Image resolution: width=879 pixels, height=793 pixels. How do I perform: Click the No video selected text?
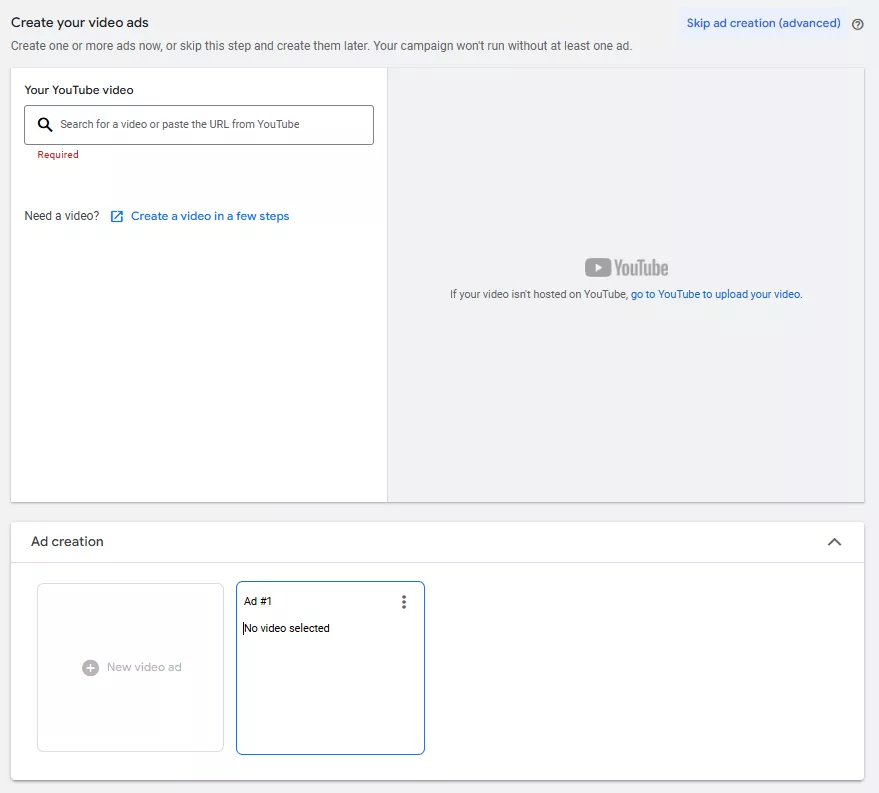(287, 628)
